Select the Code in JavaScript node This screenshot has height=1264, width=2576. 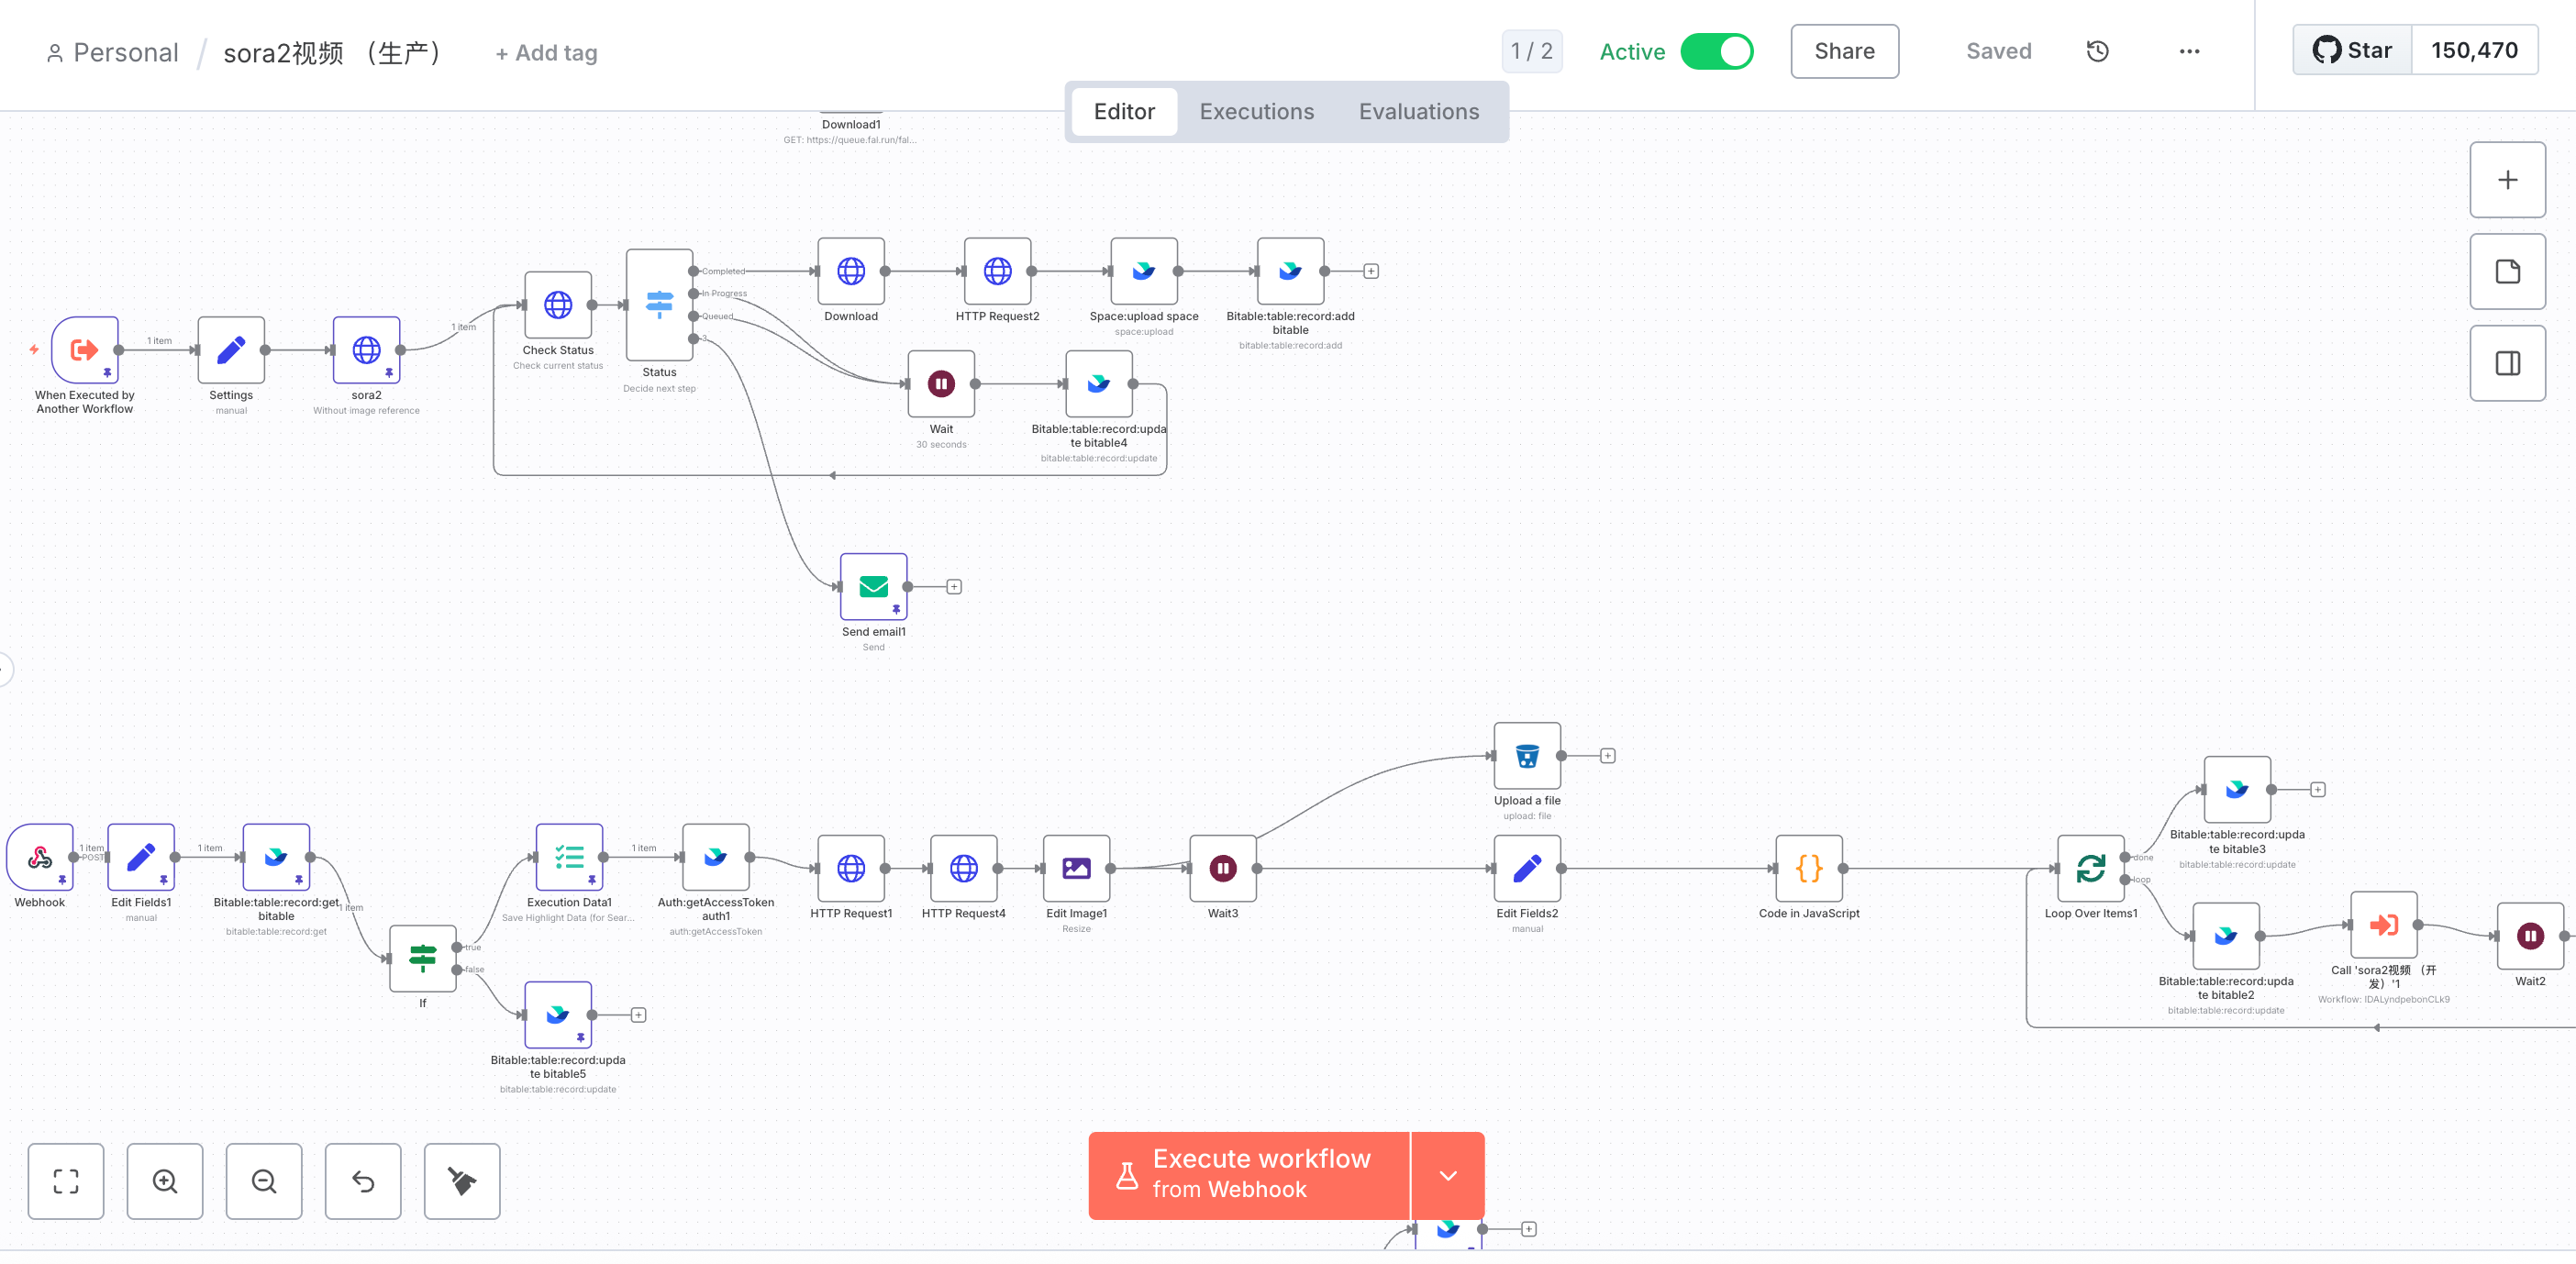[x=1808, y=868]
